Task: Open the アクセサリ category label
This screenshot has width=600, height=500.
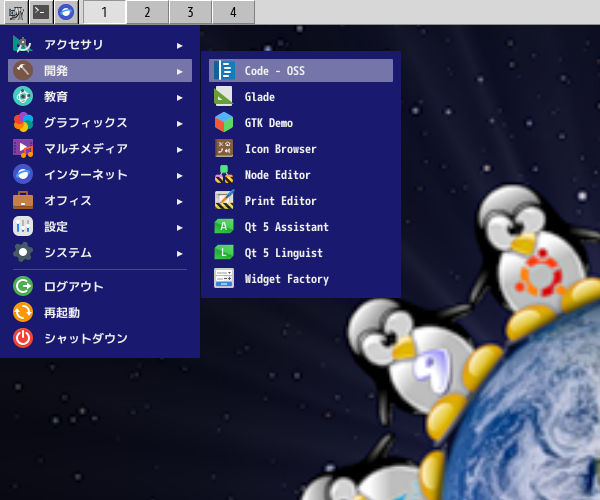Action: pos(73,44)
